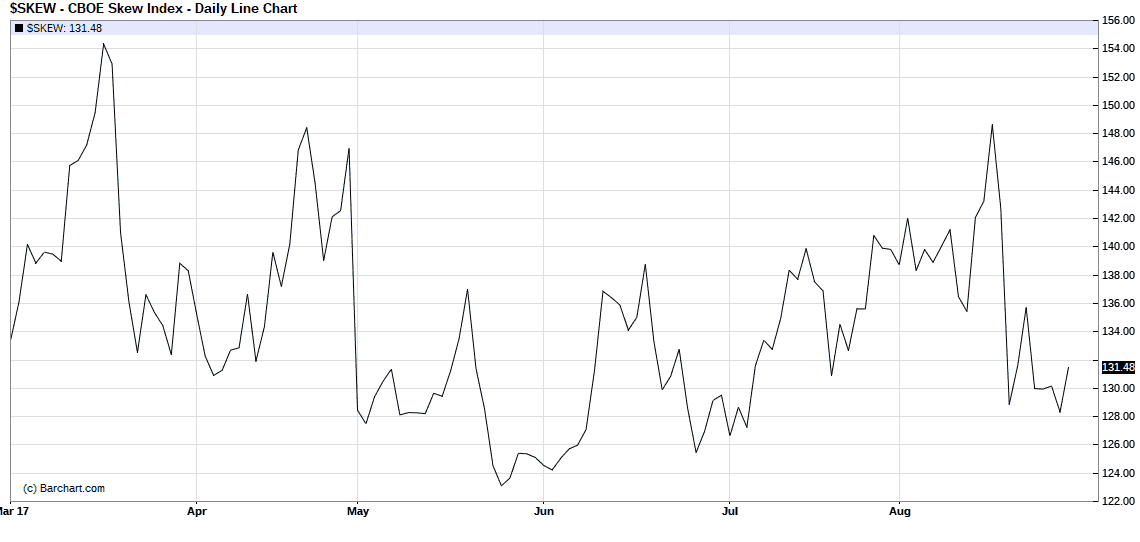Select the 'Jul' month axis label
Image resolution: width=1140 pixels, height=542 pixels.
click(729, 511)
